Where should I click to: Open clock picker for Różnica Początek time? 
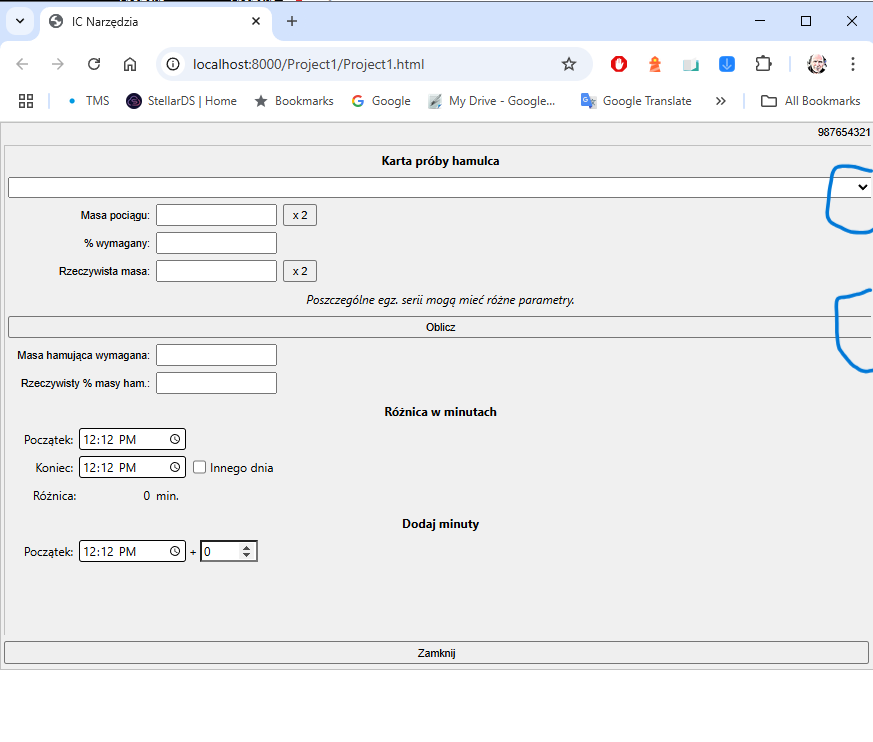click(x=175, y=439)
